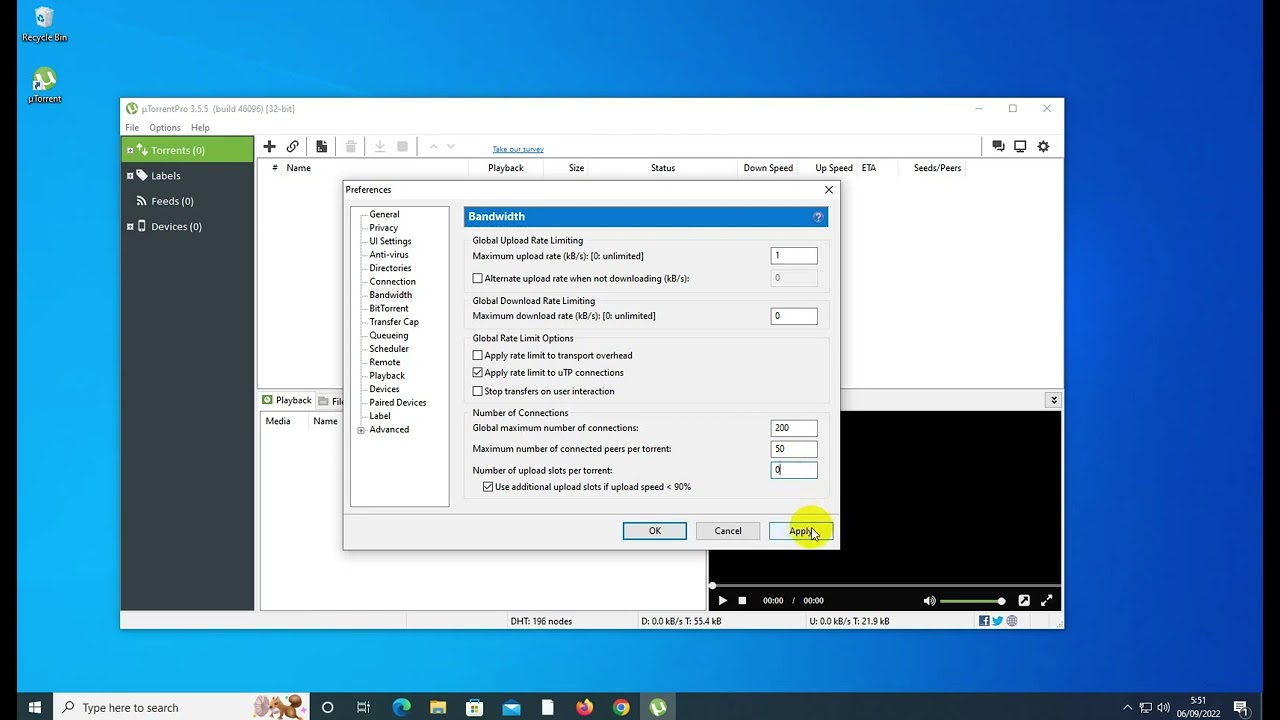Viewport: 1280px width, 720px height.
Task: Click the Cancel button
Action: pos(728,531)
